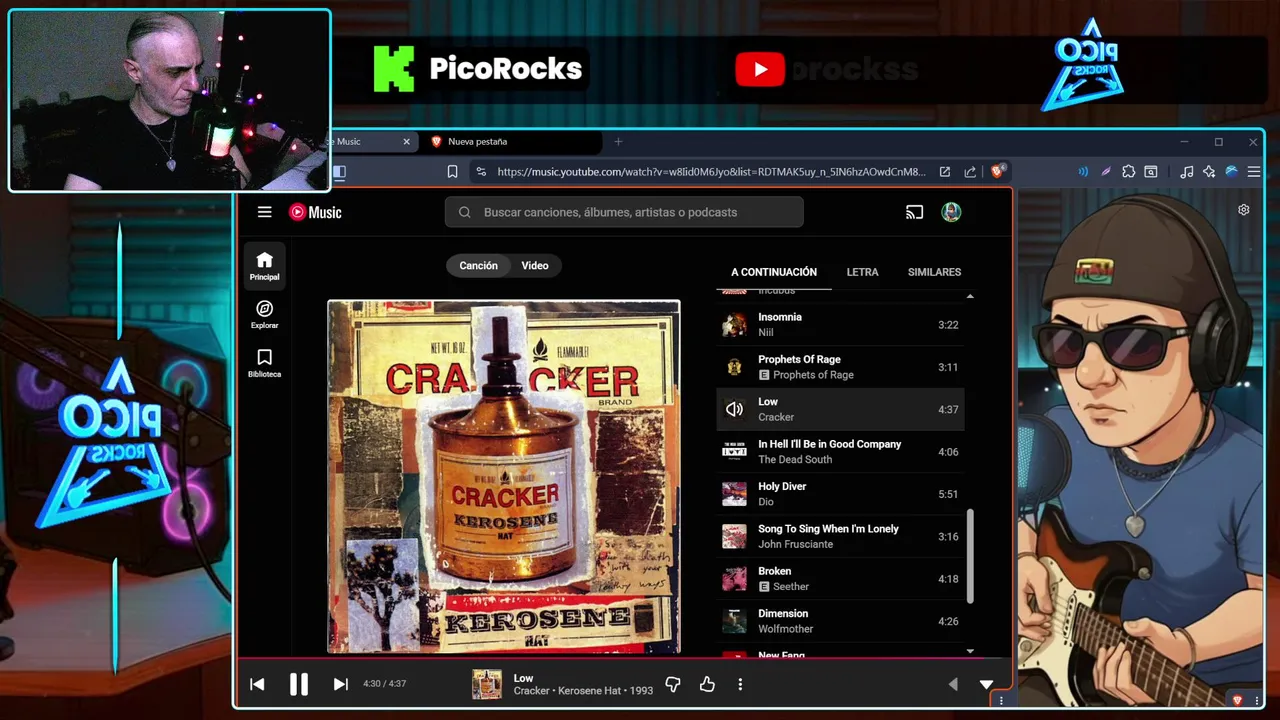Select the A CONTINUACIÓN tab
The width and height of the screenshot is (1280, 720).
[x=774, y=272]
